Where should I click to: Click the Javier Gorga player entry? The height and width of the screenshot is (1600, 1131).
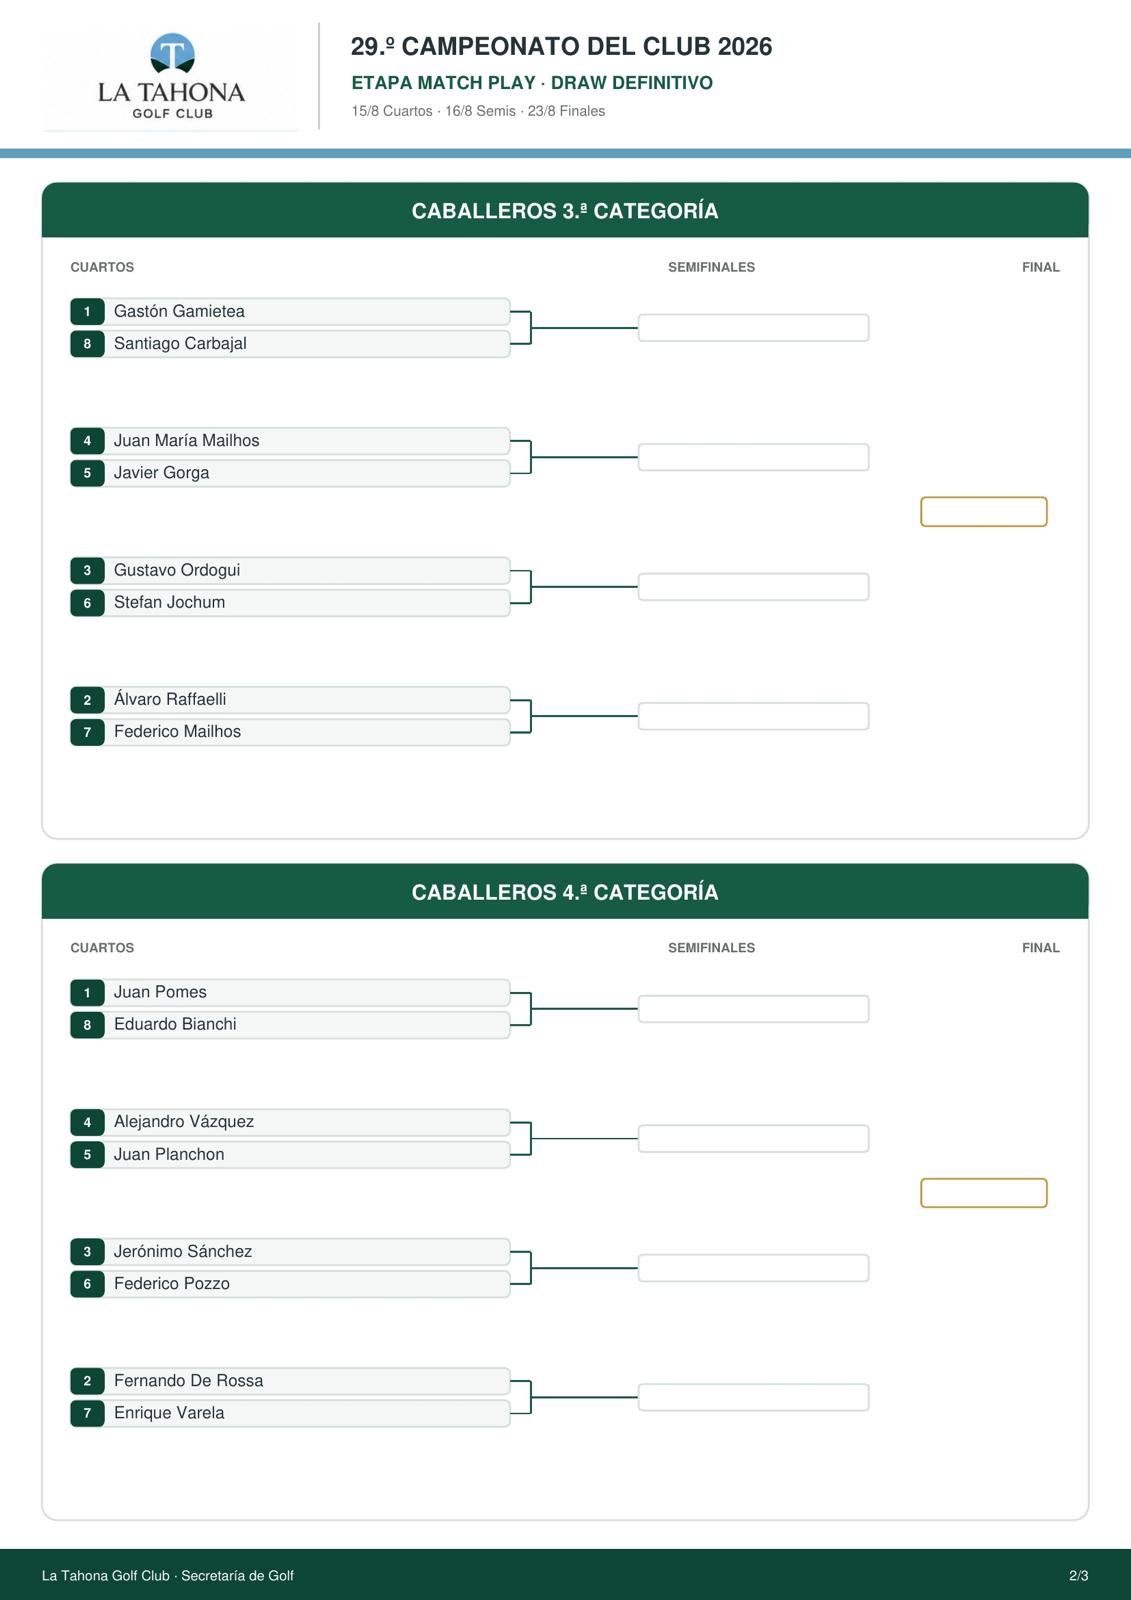[x=290, y=473]
